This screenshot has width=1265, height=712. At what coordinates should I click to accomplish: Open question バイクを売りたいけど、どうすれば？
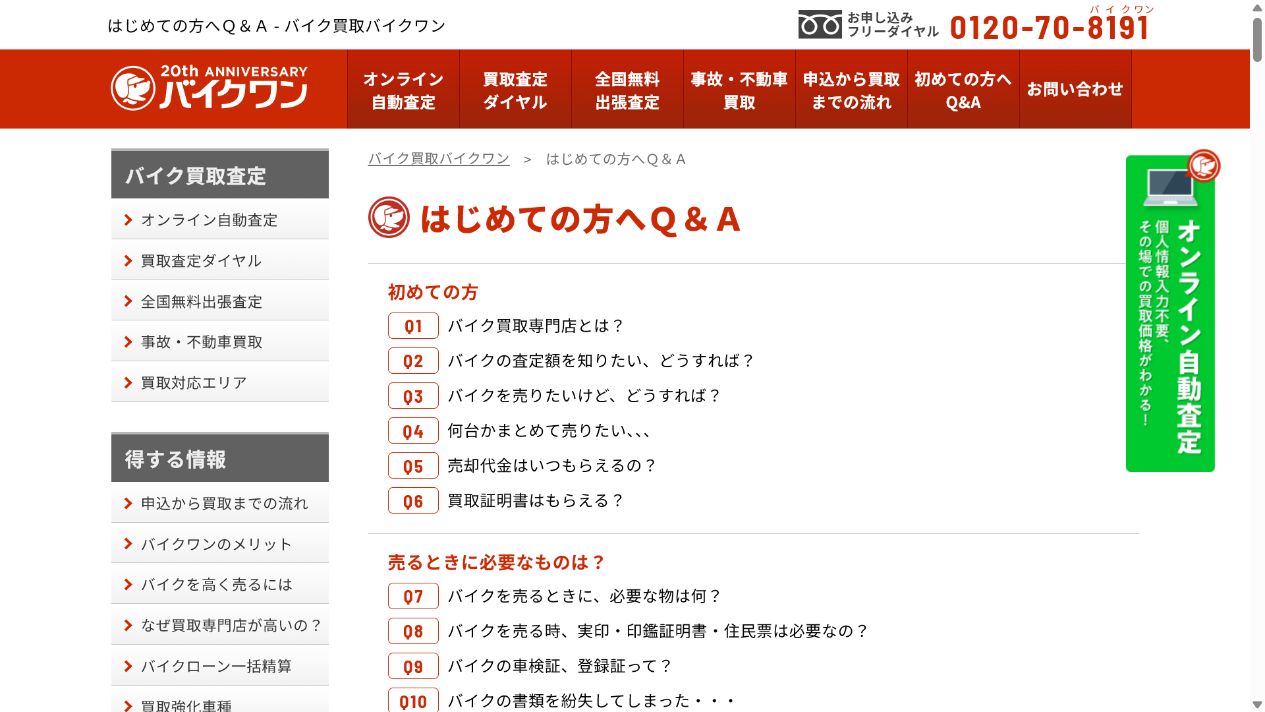tap(584, 396)
